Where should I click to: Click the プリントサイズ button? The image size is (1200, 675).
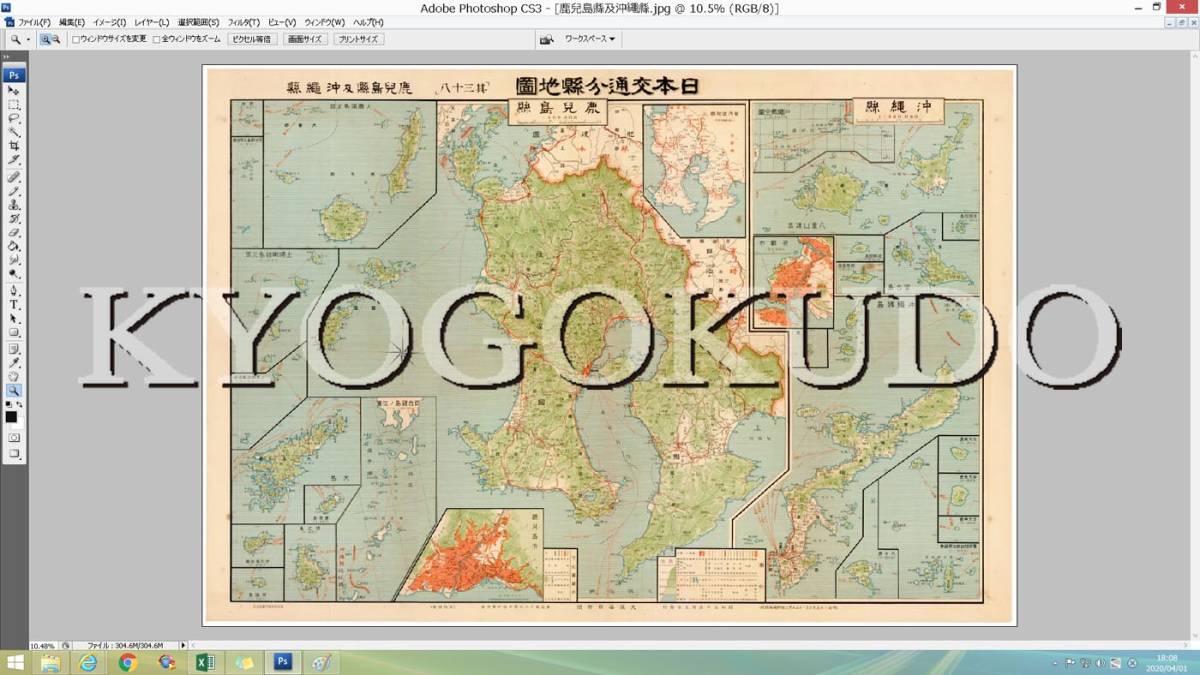point(358,40)
